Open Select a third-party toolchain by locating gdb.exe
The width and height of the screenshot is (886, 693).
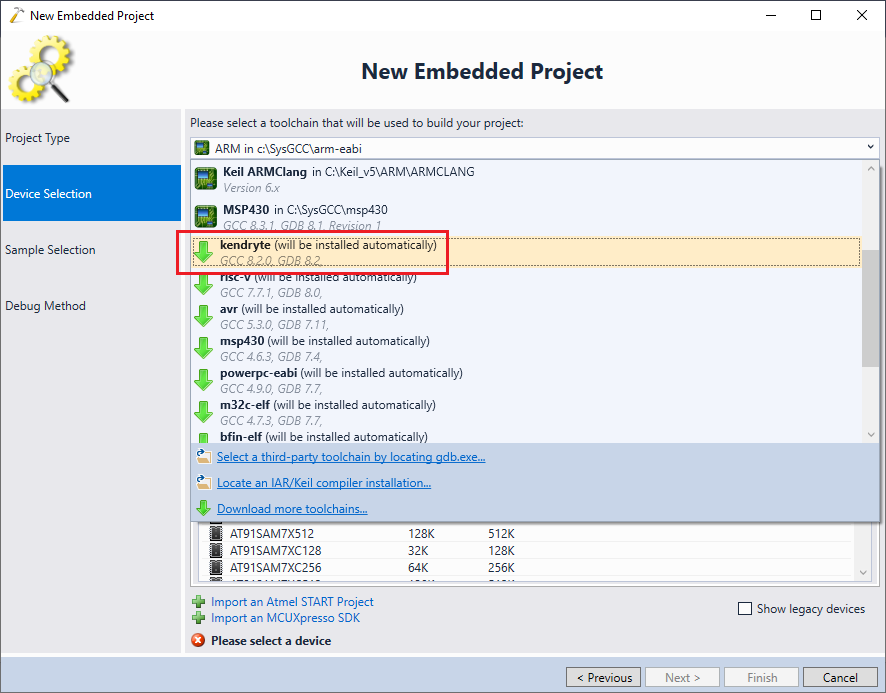(351, 457)
